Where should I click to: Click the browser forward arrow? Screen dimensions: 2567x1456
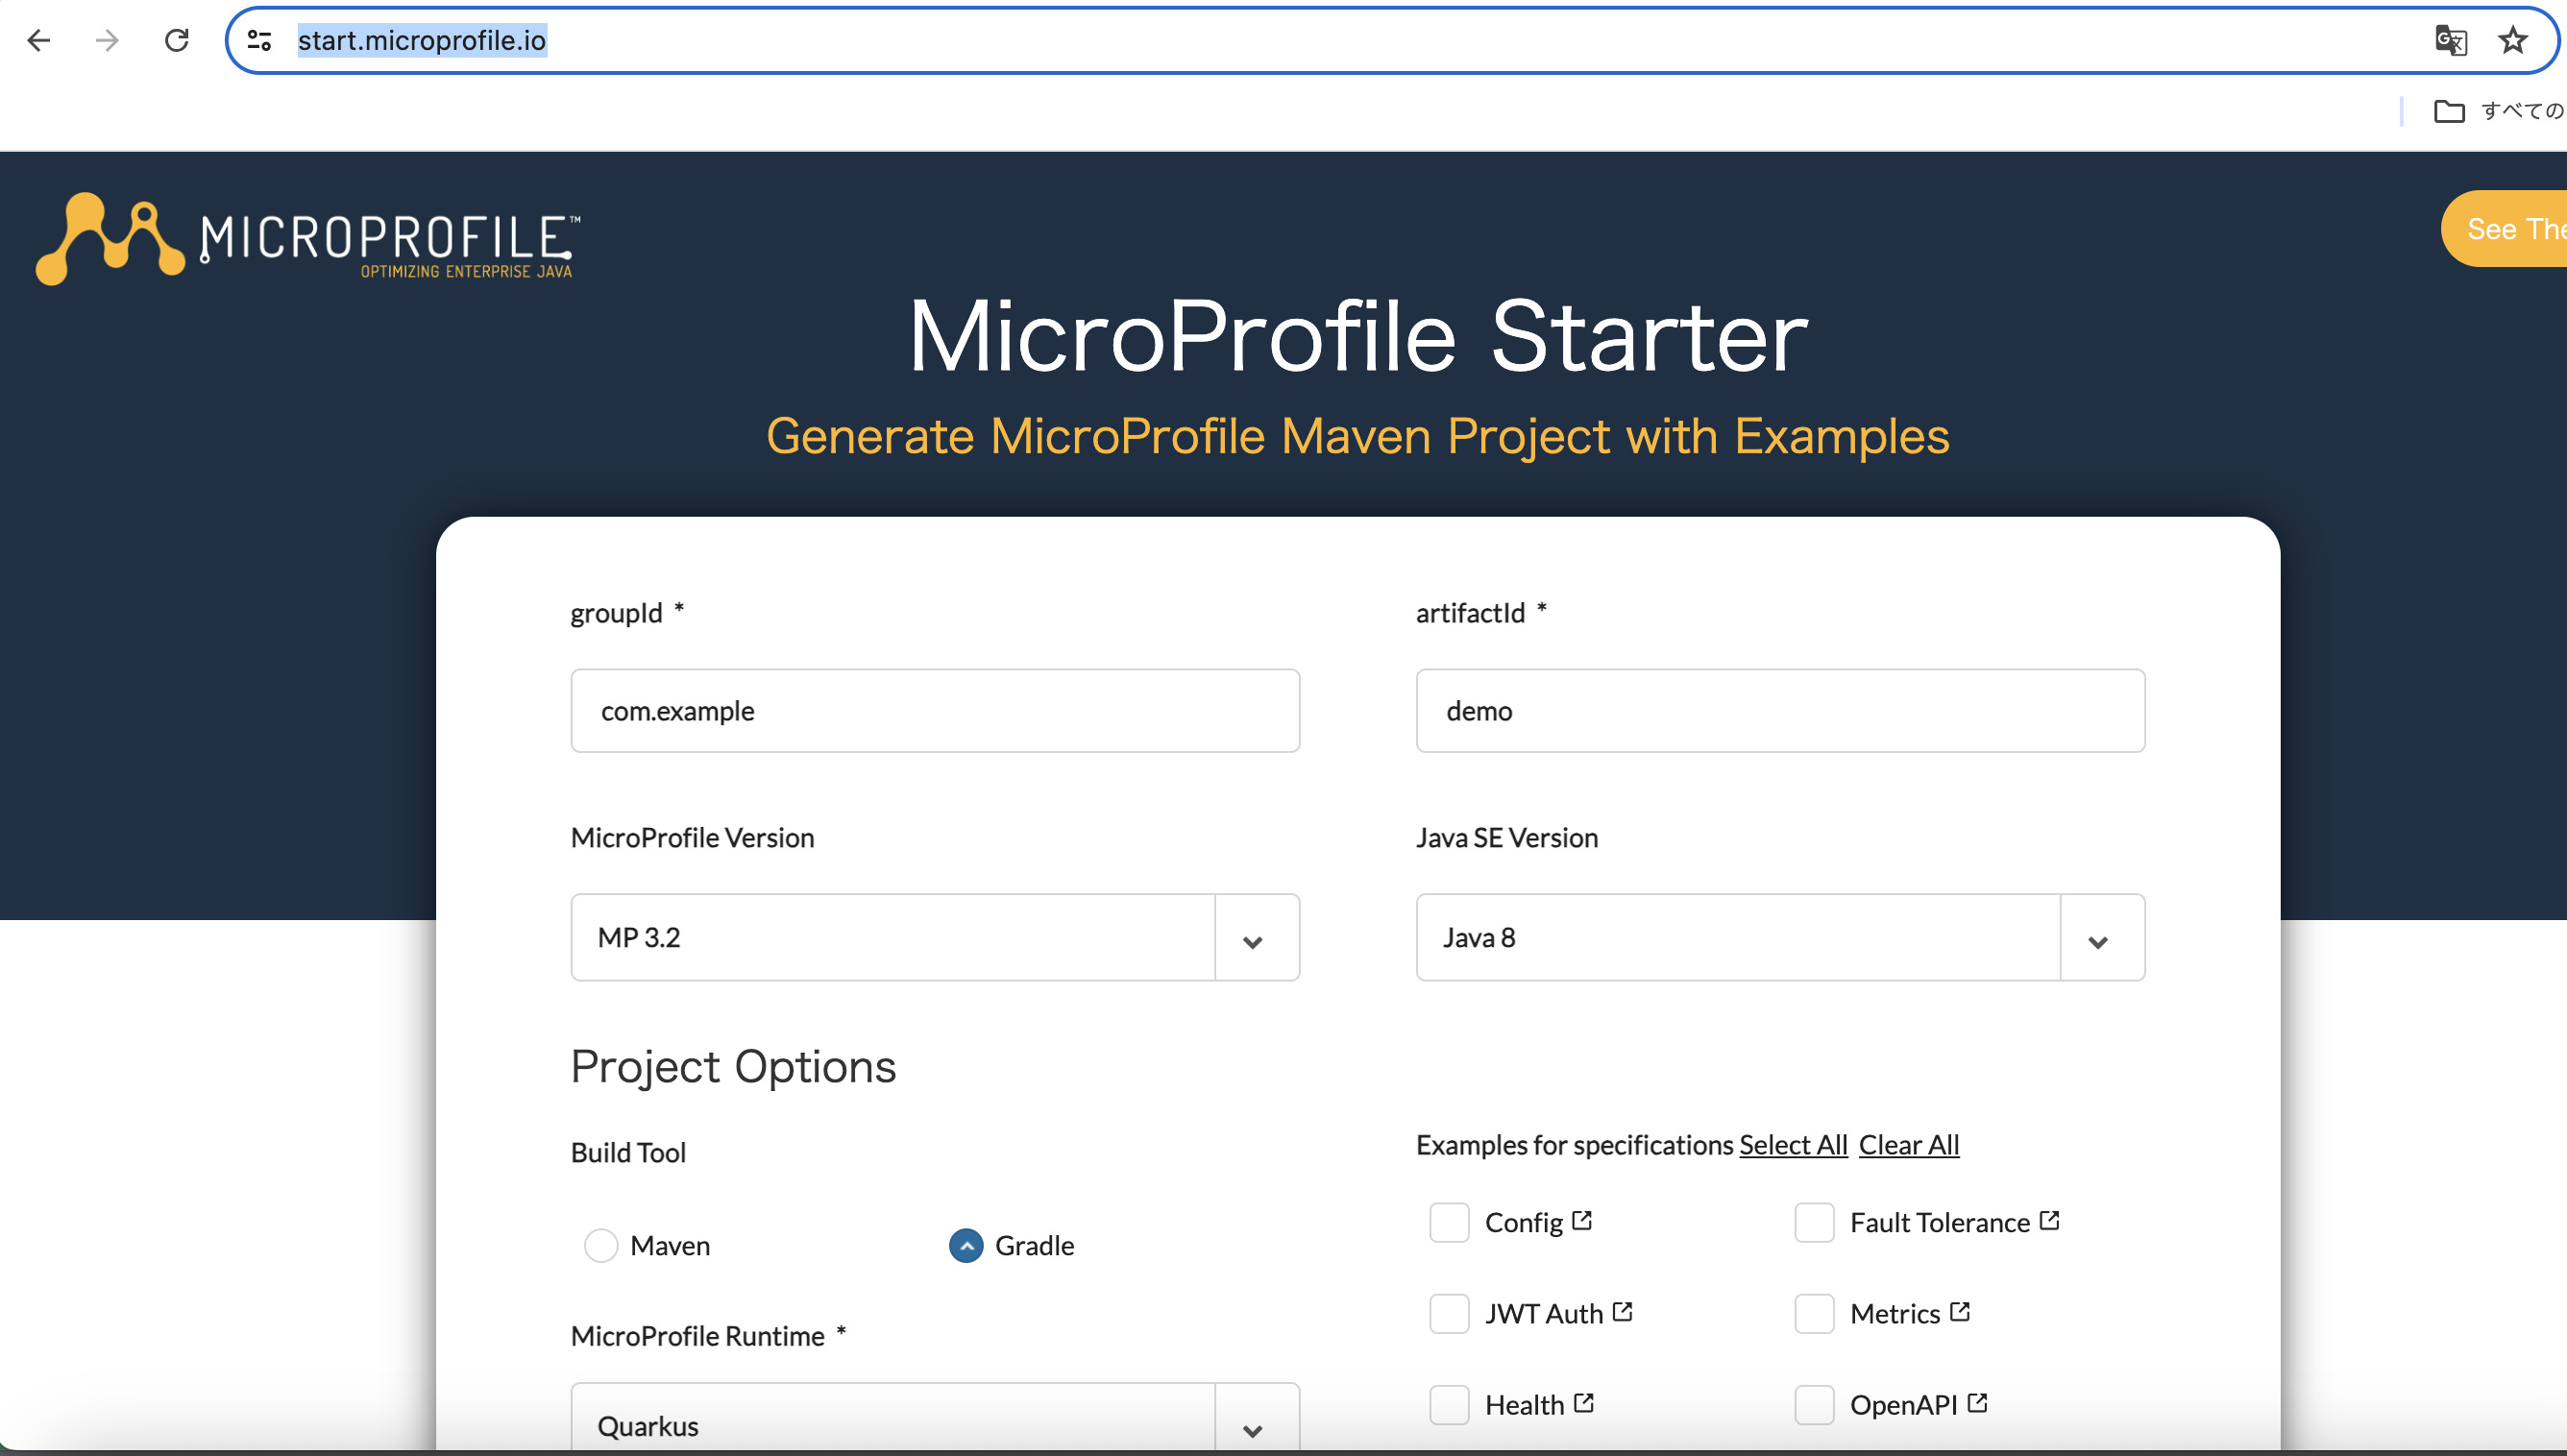pyautogui.click(x=105, y=40)
